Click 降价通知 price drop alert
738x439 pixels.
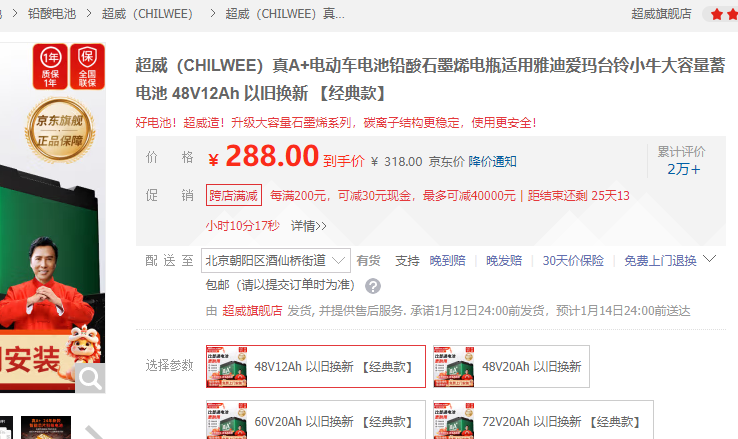point(492,162)
